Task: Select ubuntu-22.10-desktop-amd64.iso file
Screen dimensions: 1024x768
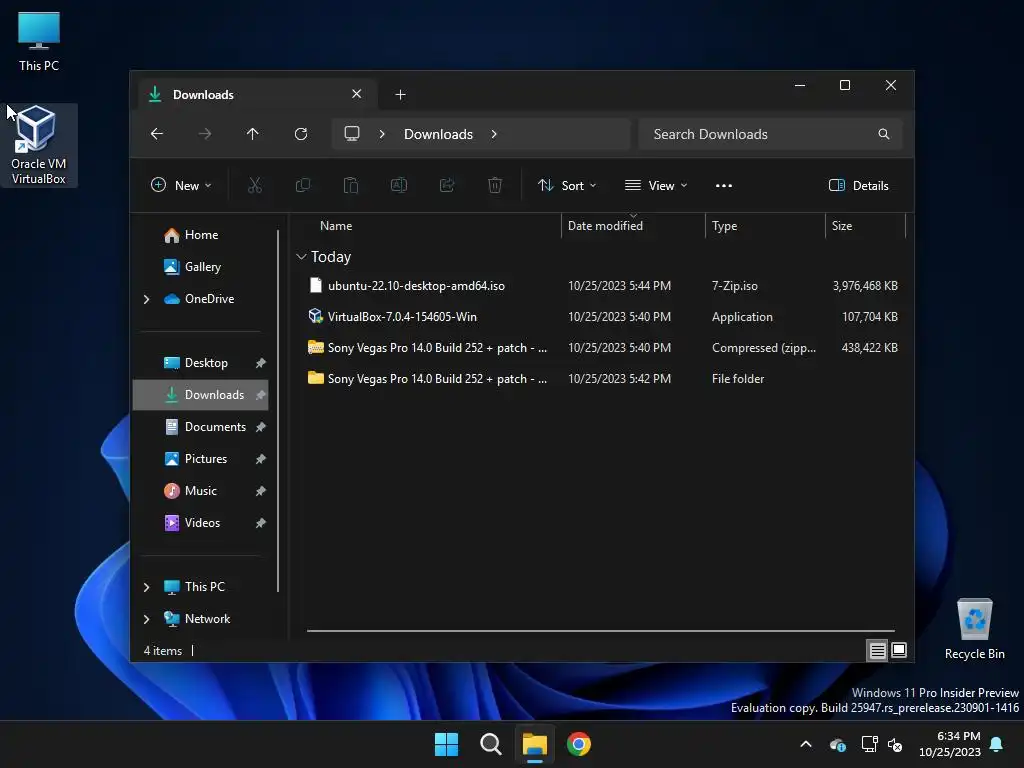Action: click(602, 286)
